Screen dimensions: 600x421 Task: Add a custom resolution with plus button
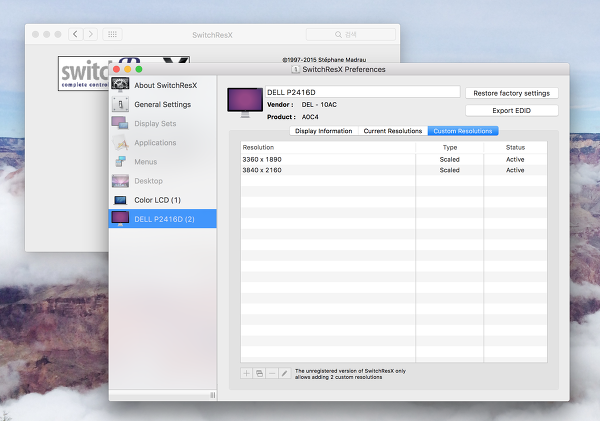(247, 373)
